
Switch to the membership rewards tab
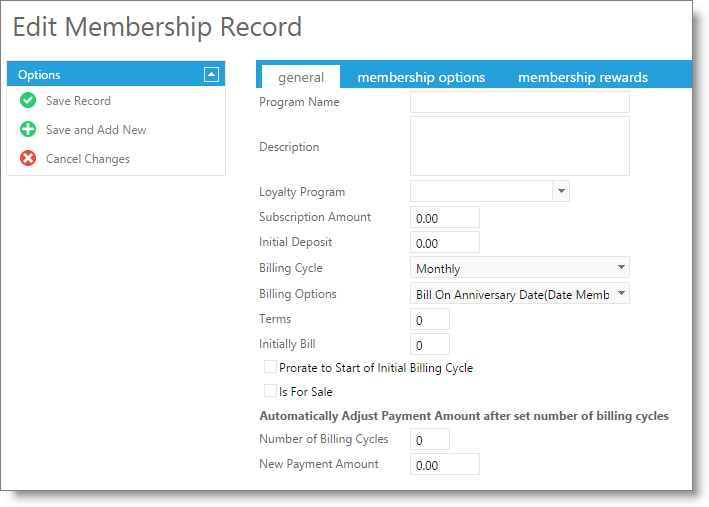583,77
